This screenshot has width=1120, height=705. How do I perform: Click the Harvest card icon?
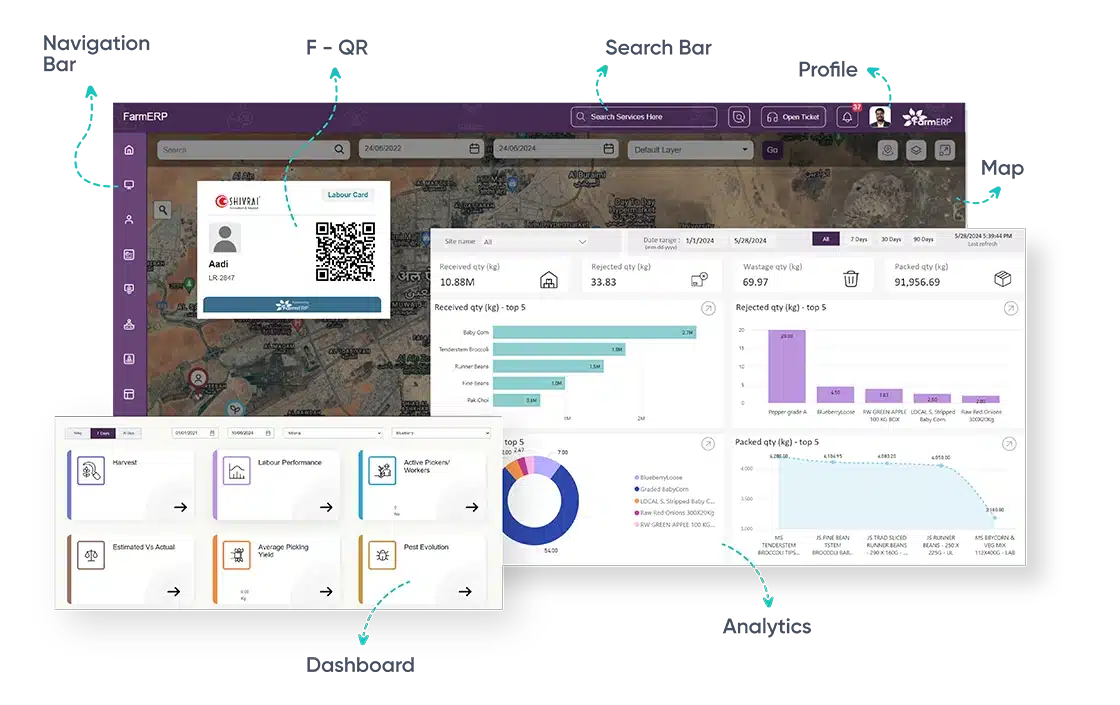coord(91,471)
